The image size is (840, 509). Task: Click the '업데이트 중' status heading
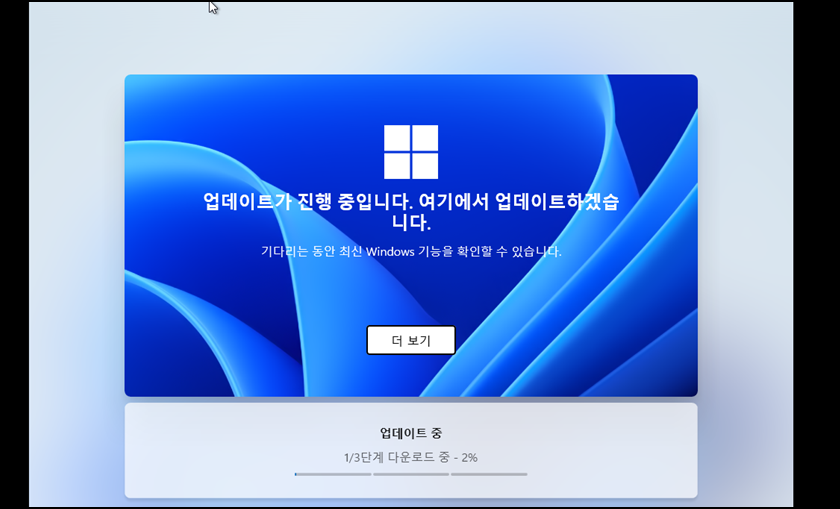[x=411, y=433]
